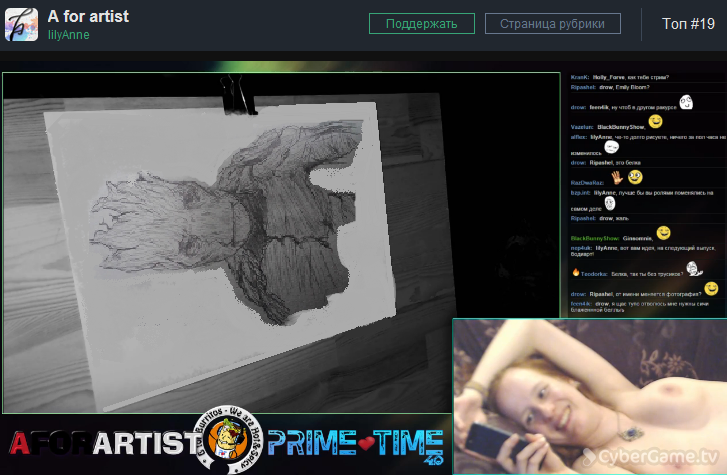727x475 pixels.
Task: Click the alfkx username in chat
Action: coord(578,137)
